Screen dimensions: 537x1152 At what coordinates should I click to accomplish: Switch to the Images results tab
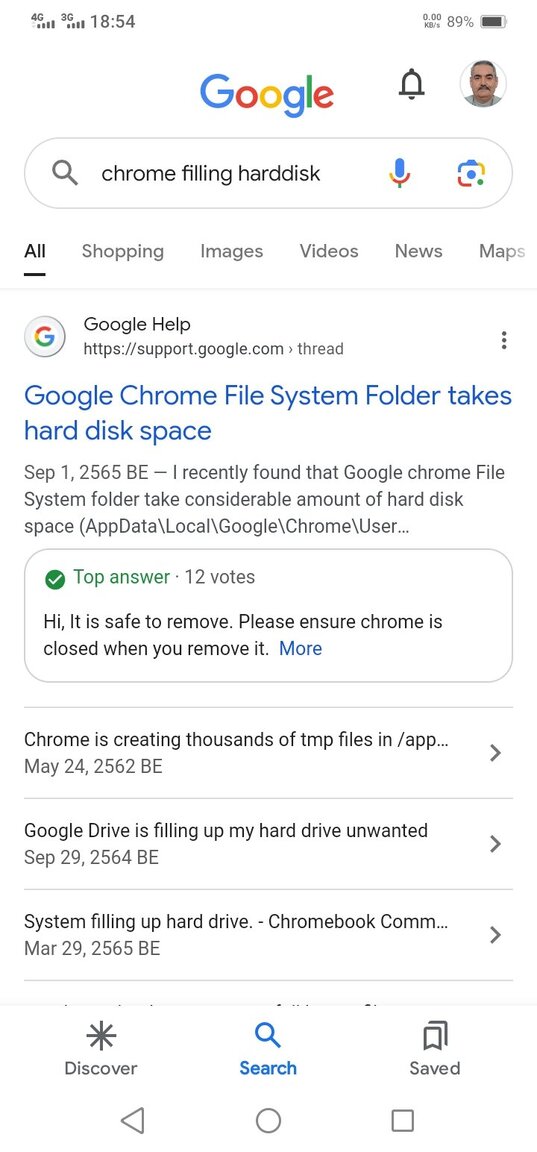click(x=231, y=251)
